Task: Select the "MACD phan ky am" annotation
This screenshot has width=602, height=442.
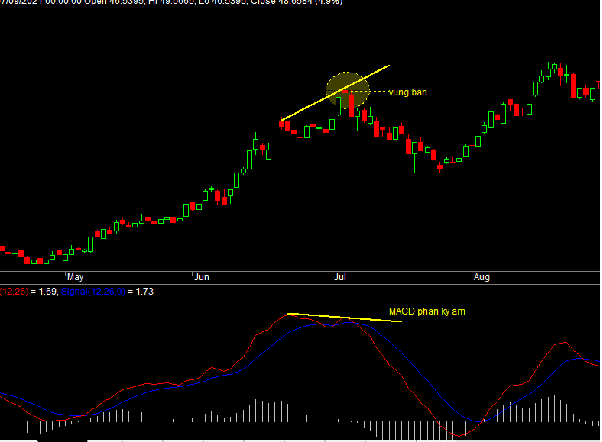Action: 427,311
